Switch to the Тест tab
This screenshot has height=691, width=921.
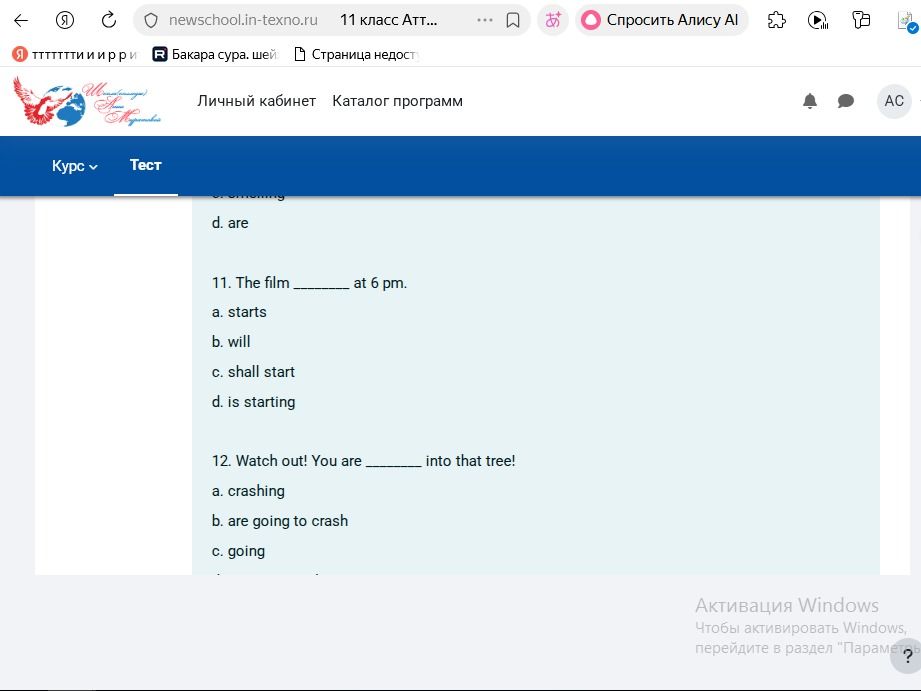point(146,165)
